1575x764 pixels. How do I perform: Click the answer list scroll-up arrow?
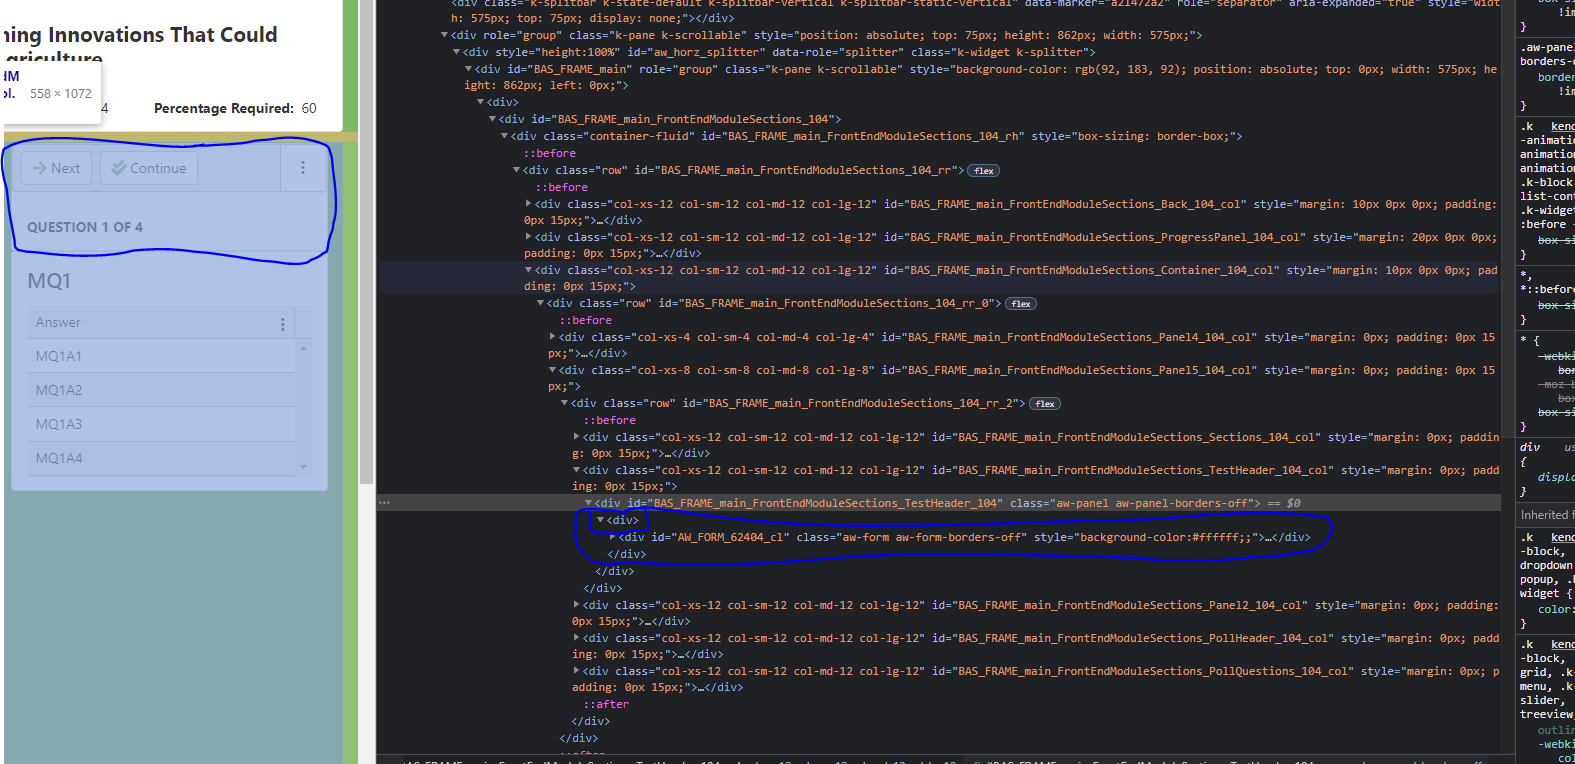[x=303, y=348]
